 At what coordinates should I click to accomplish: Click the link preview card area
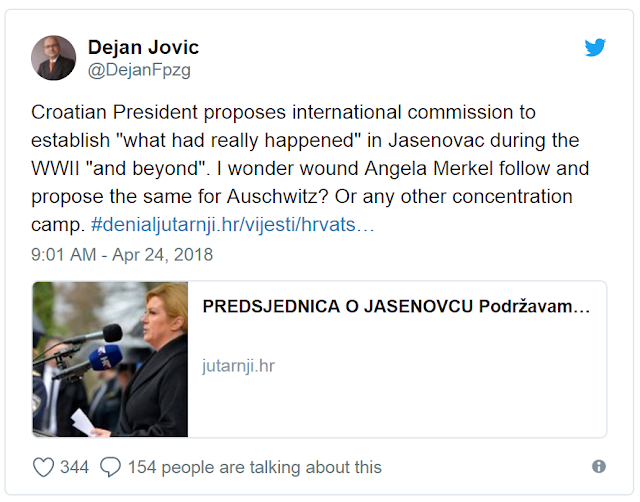(x=320, y=359)
